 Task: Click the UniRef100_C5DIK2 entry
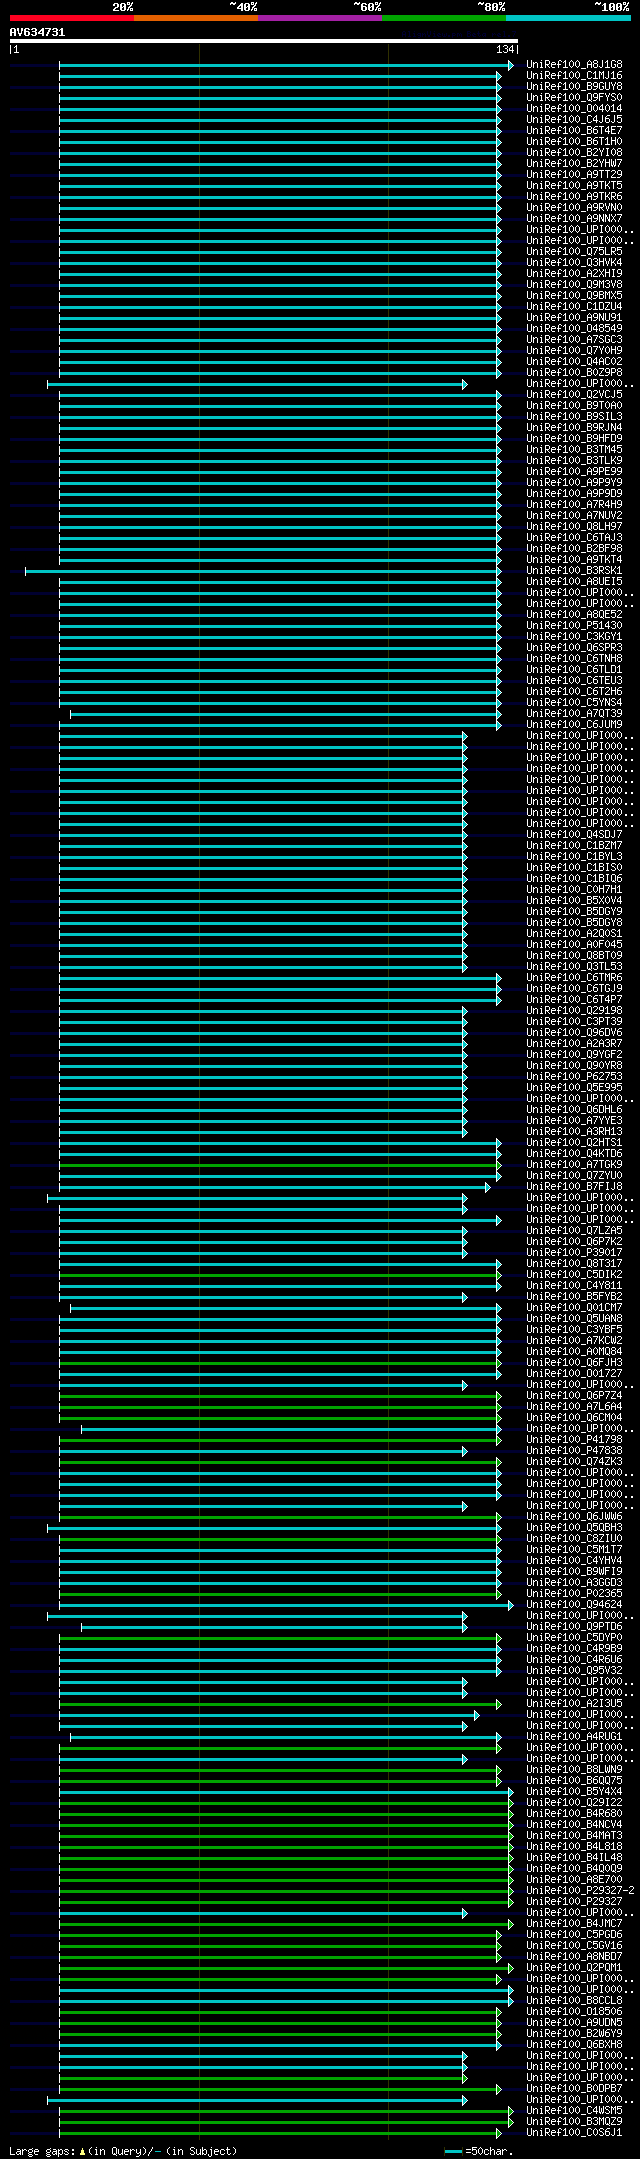(x=574, y=1275)
